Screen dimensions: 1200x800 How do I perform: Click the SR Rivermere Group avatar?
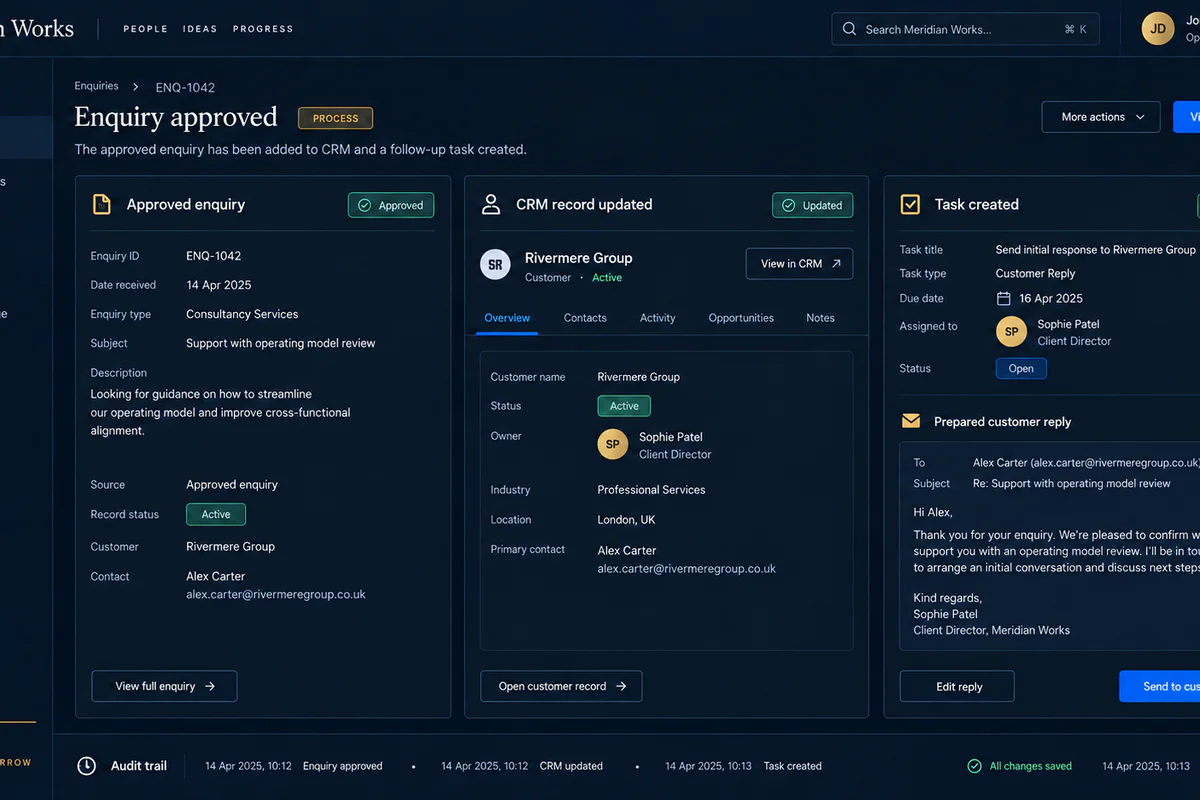(495, 264)
